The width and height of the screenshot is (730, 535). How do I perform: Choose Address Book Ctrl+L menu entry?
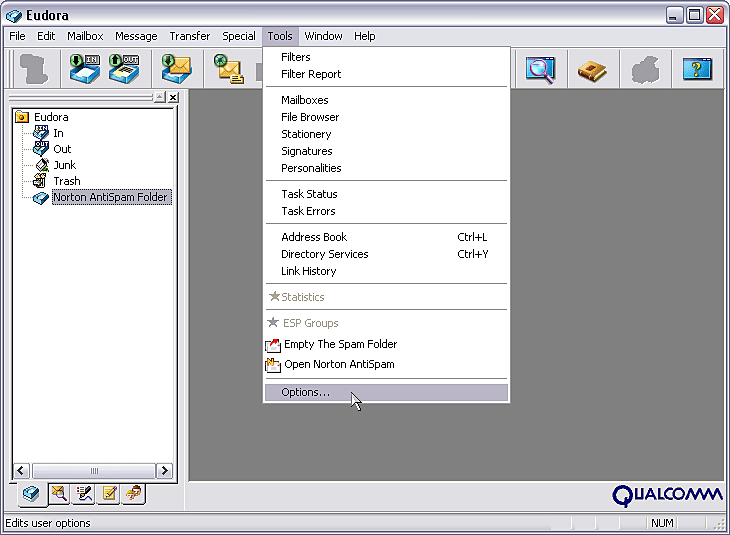pos(386,237)
